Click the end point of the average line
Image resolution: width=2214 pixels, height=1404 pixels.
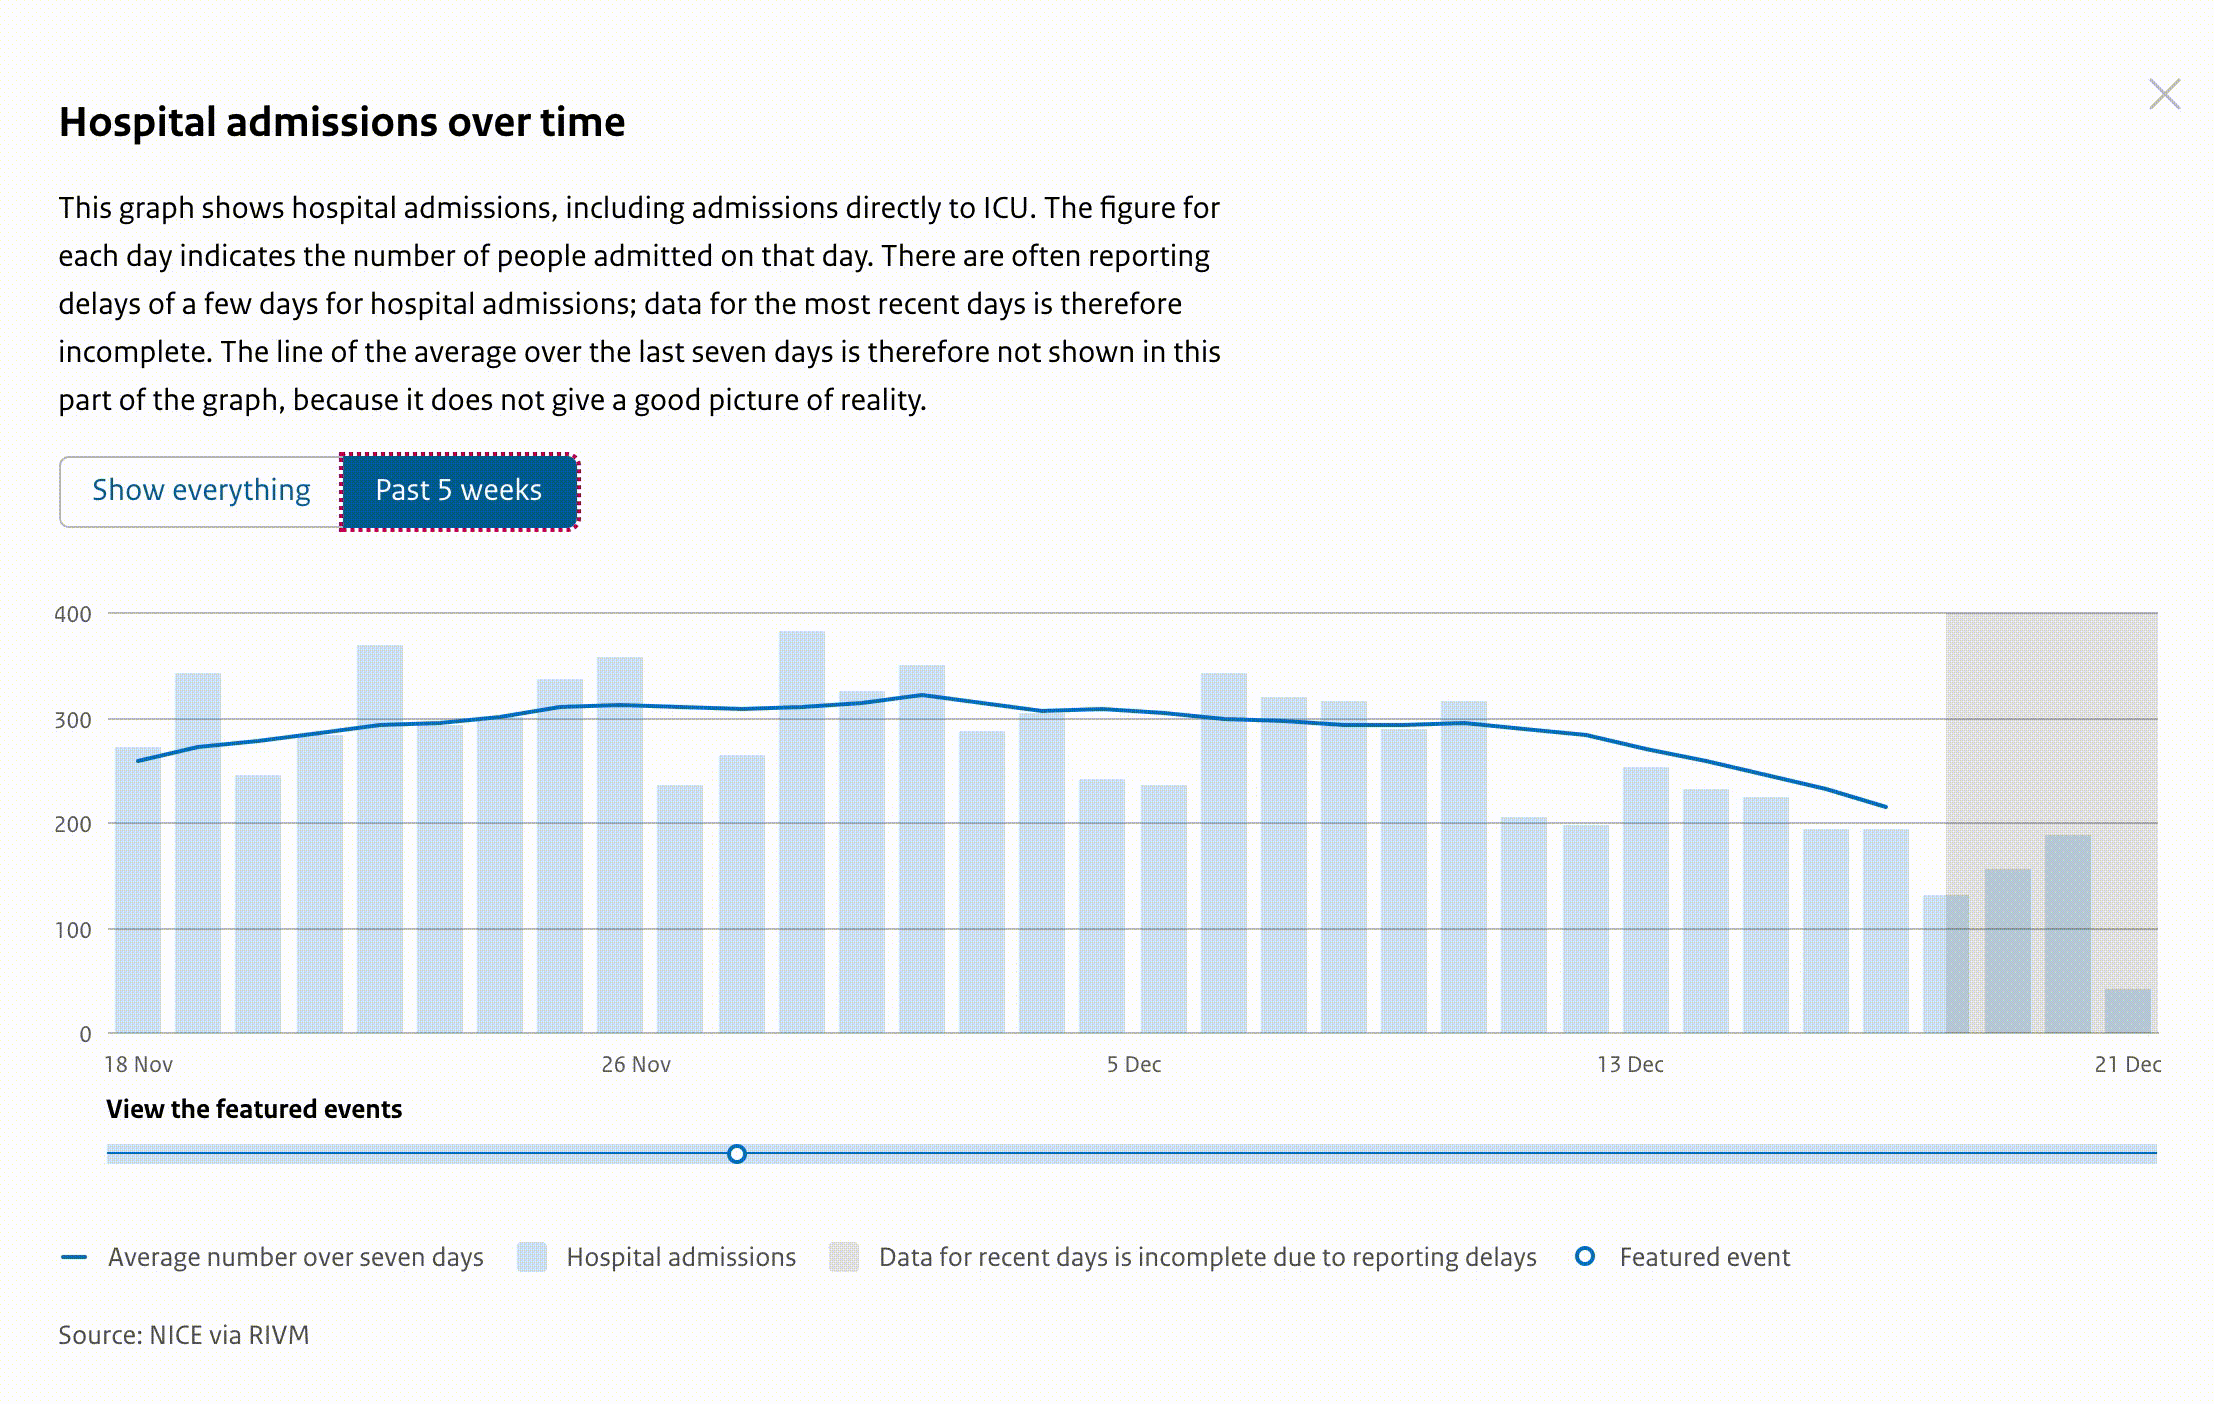point(1885,807)
